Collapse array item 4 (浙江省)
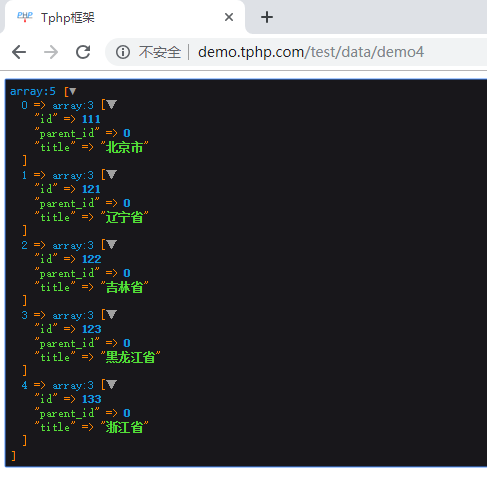 (x=111, y=385)
